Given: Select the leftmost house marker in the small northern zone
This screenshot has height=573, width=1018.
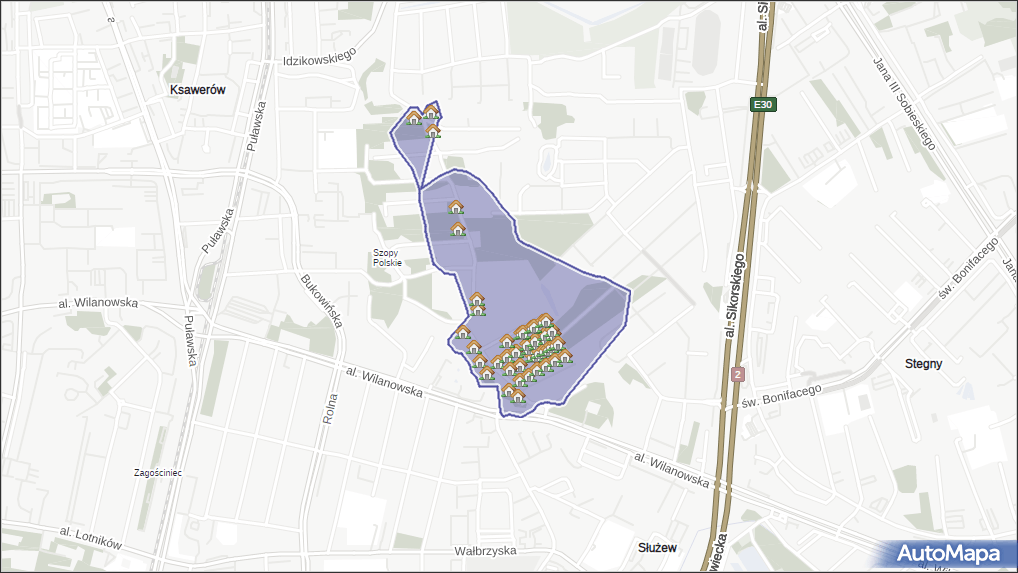Looking at the screenshot, I should [x=413, y=118].
